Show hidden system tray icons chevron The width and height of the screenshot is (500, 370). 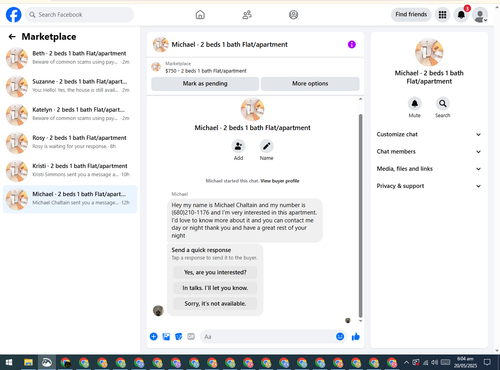coord(406,362)
